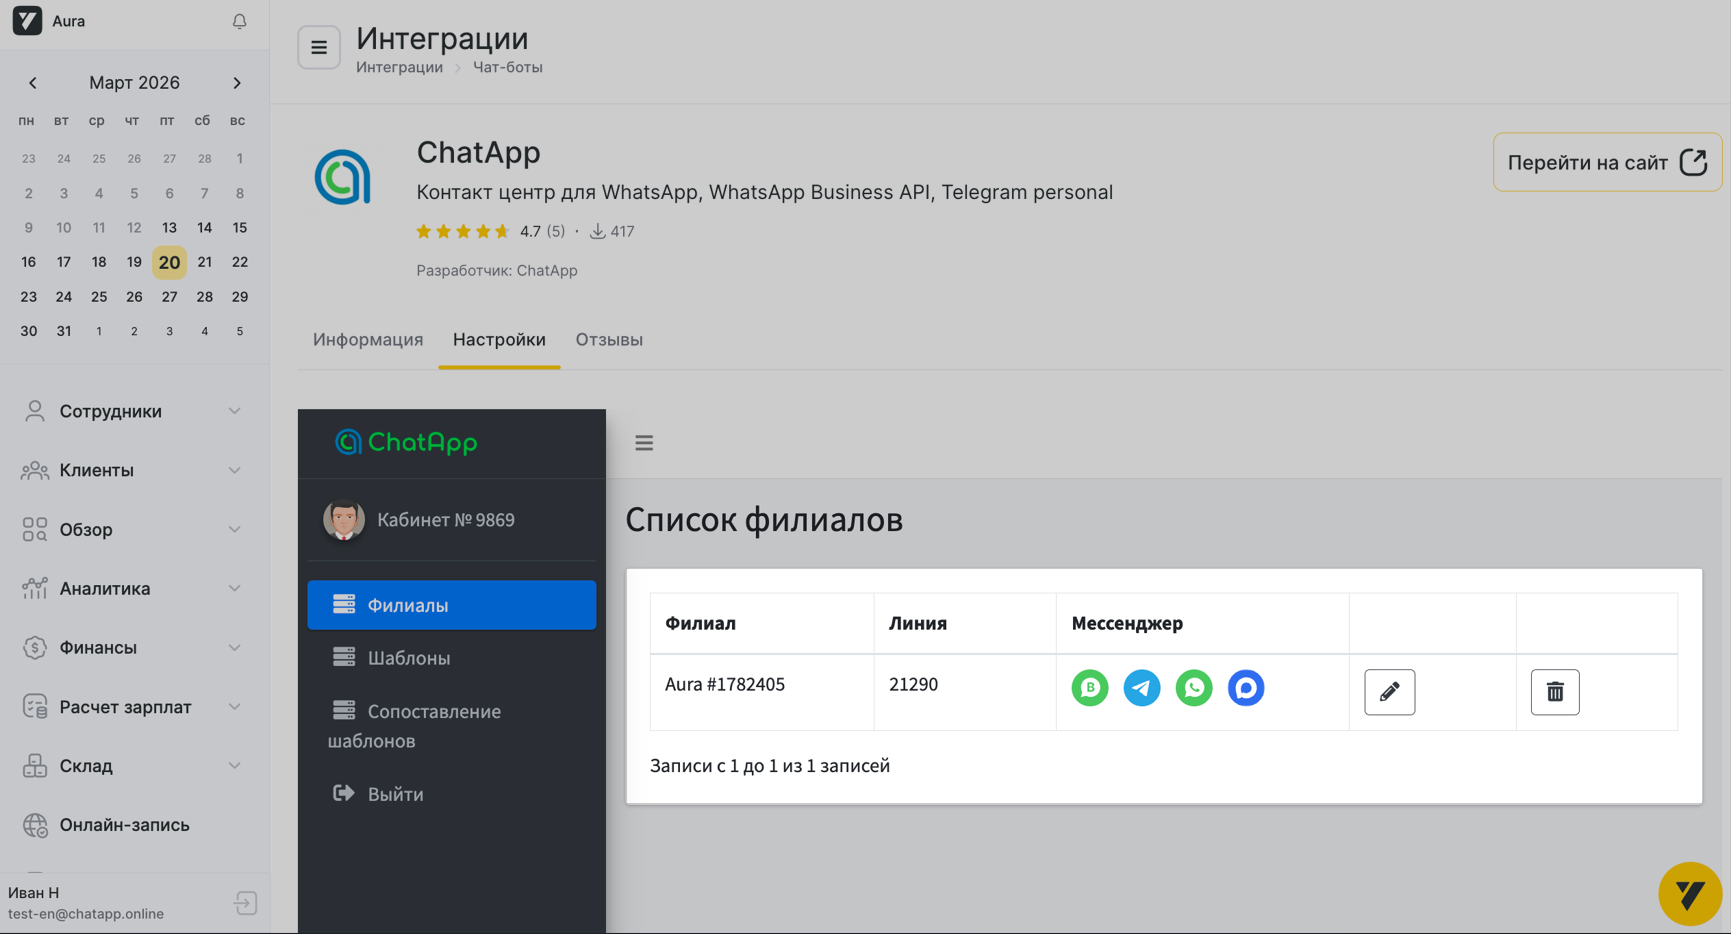The image size is (1731, 934).
Task: Toggle ChatApp sidebar with hamburger icon
Action: [x=644, y=443]
